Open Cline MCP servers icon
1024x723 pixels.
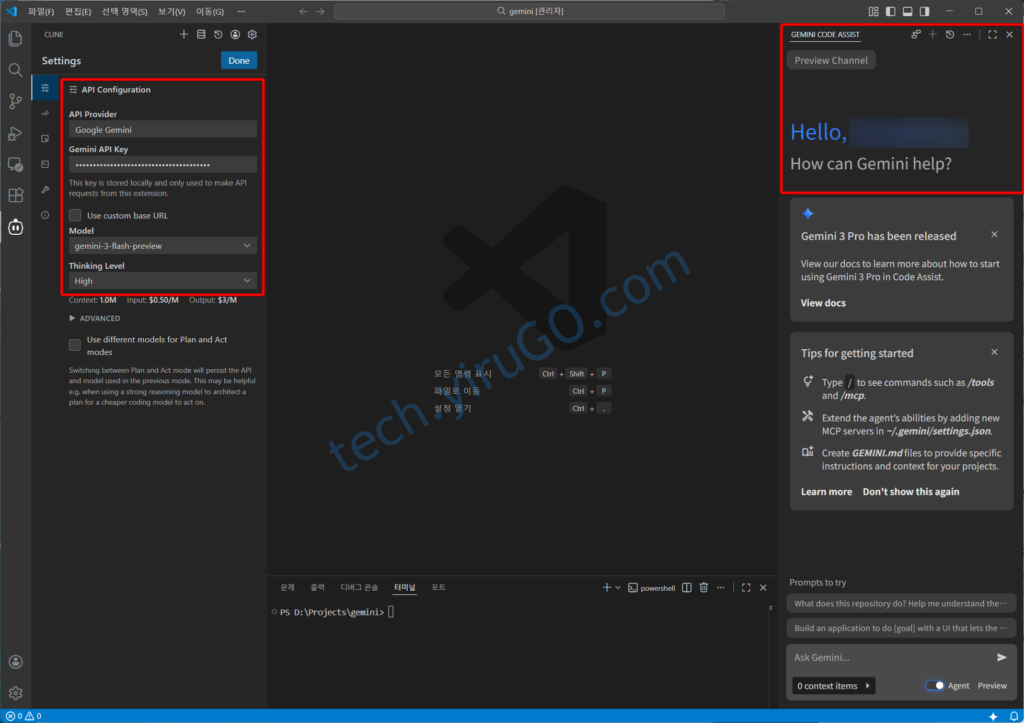pyautogui.click(x=201, y=35)
